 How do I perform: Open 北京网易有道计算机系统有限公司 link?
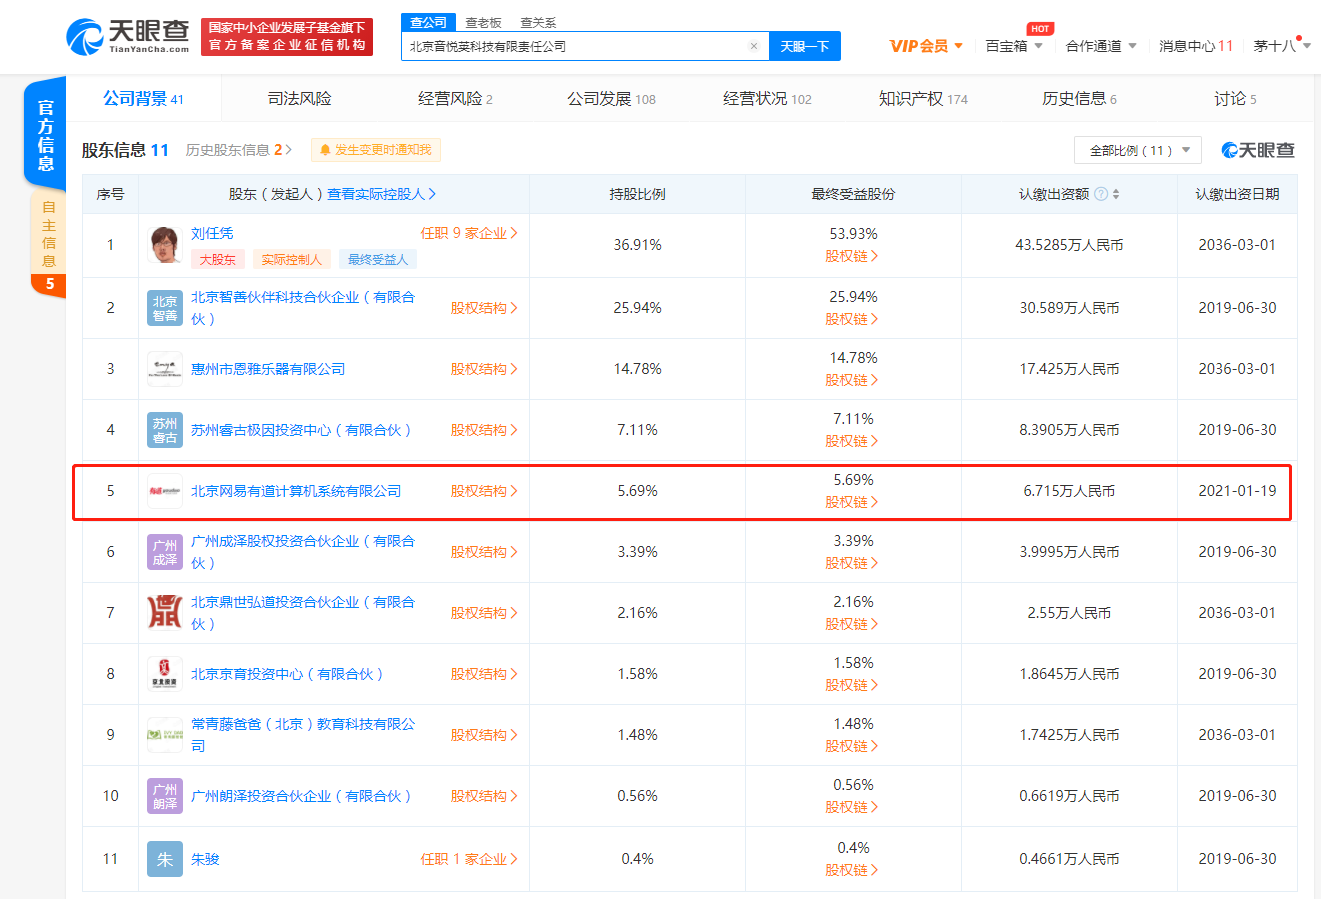(296, 491)
